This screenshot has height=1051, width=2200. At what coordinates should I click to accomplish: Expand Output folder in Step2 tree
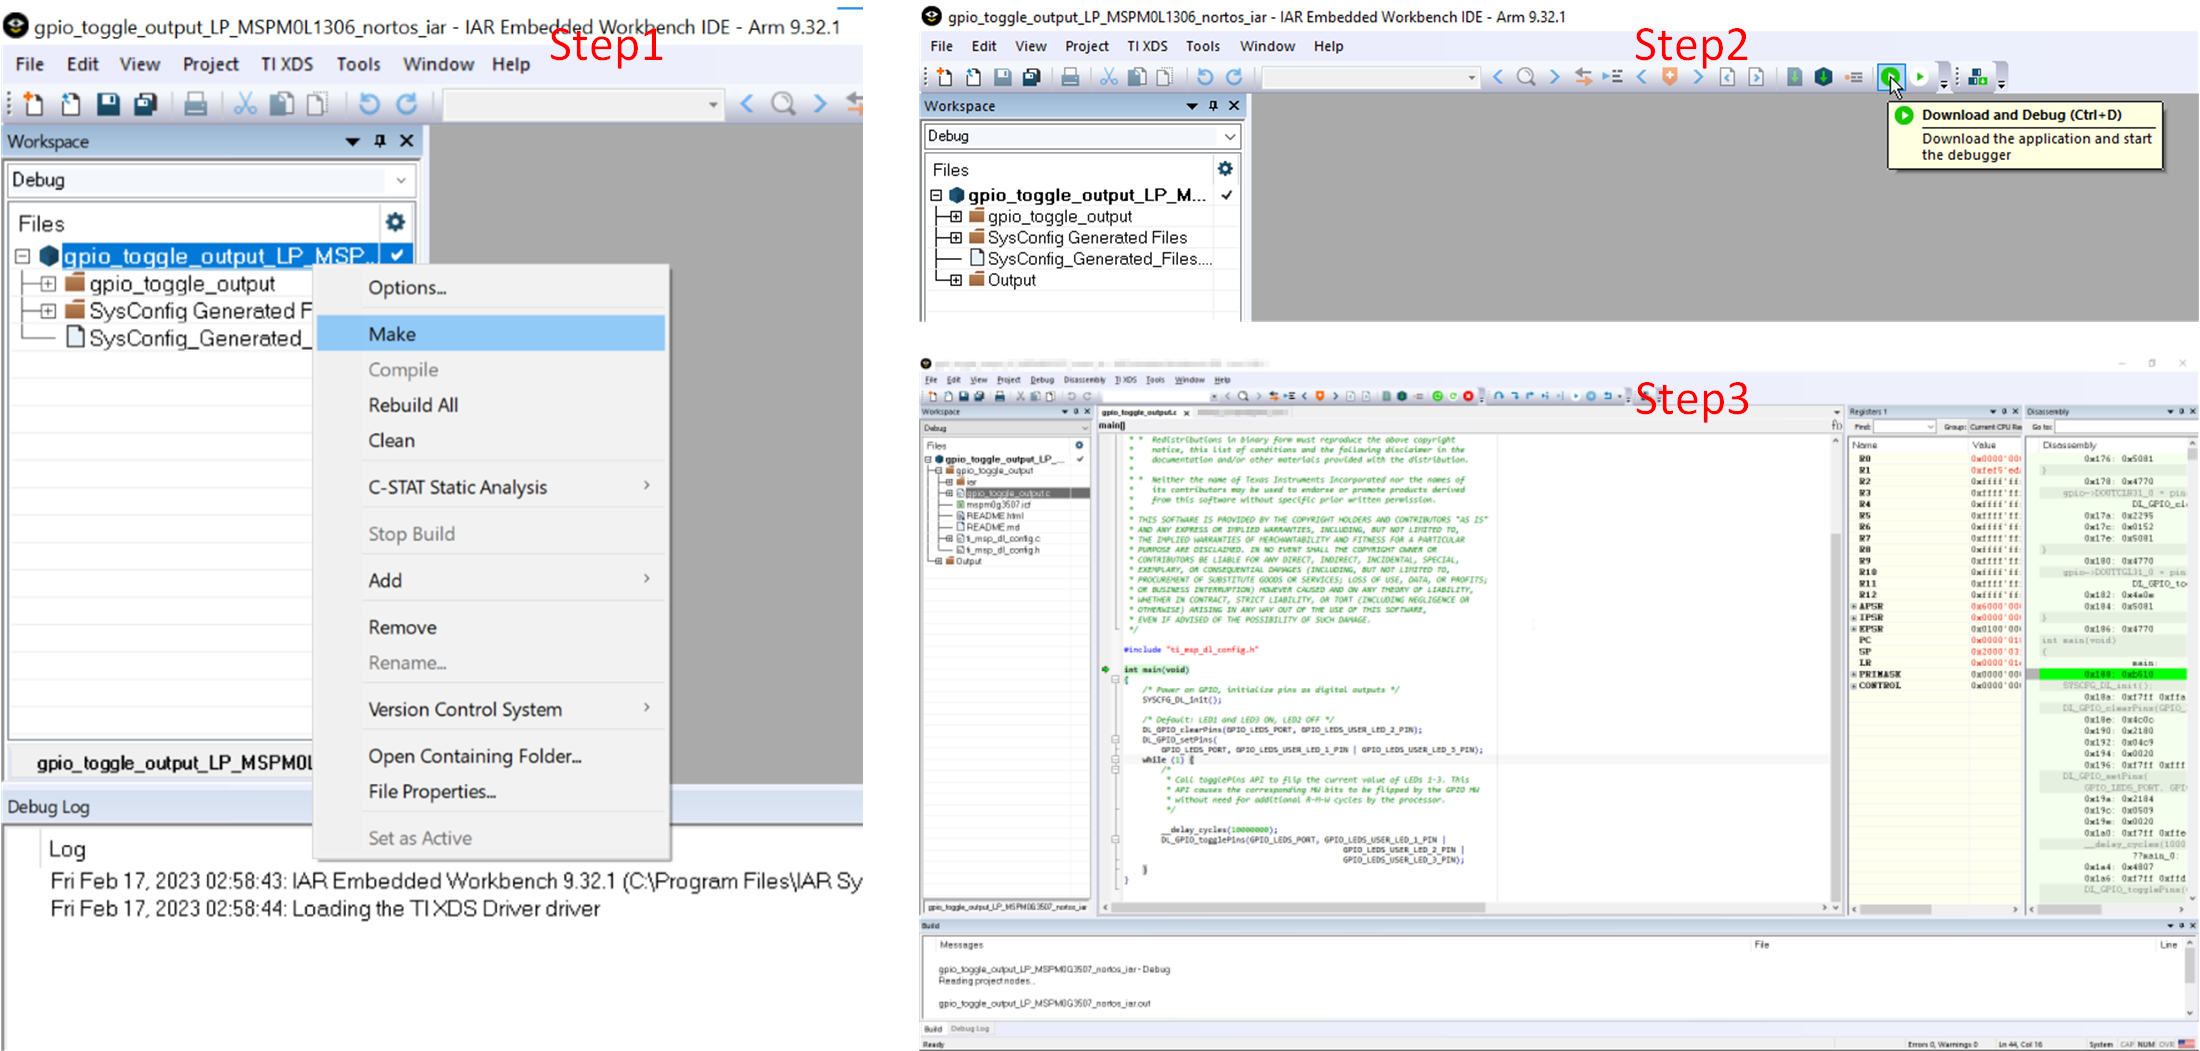click(956, 280)
